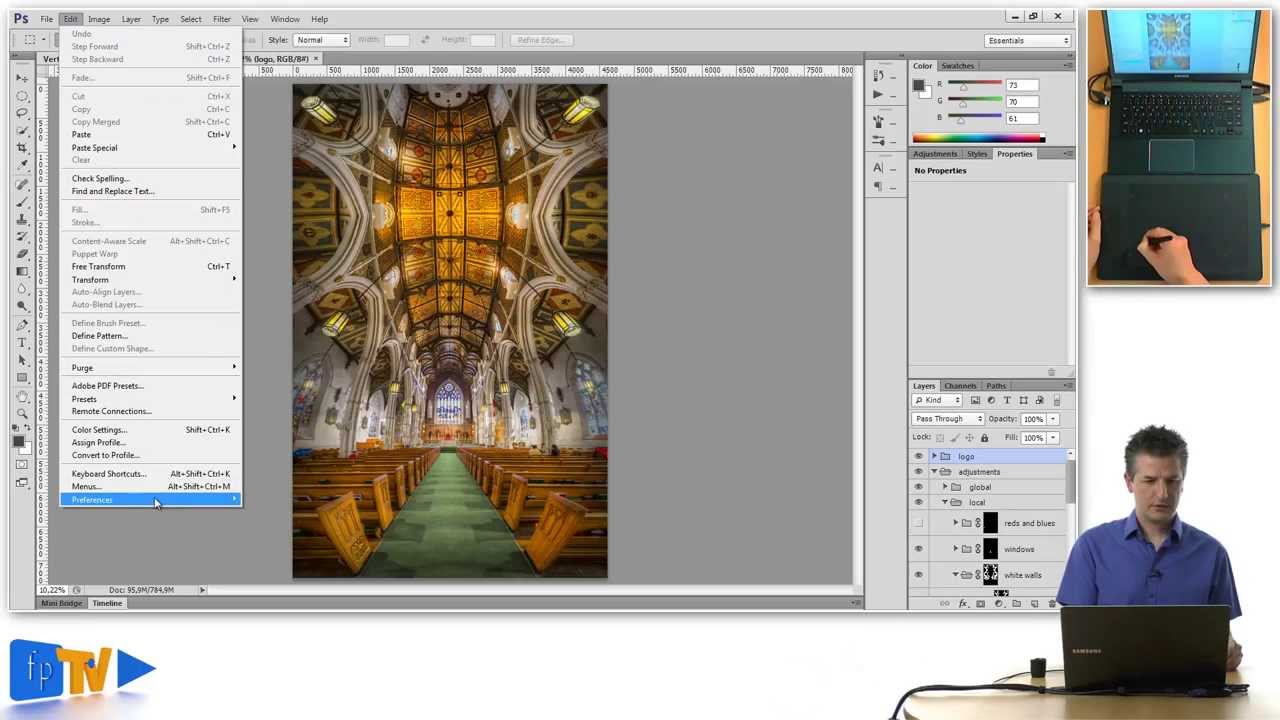Image resolution: width=1280 pixels, height=720 pixels.
Task: Toggle the text layer filter icon
Action: 1007,400
